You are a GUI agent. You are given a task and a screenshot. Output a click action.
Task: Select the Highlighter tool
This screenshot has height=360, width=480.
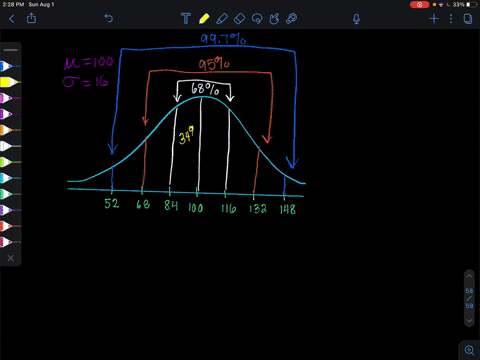(222, 19)
